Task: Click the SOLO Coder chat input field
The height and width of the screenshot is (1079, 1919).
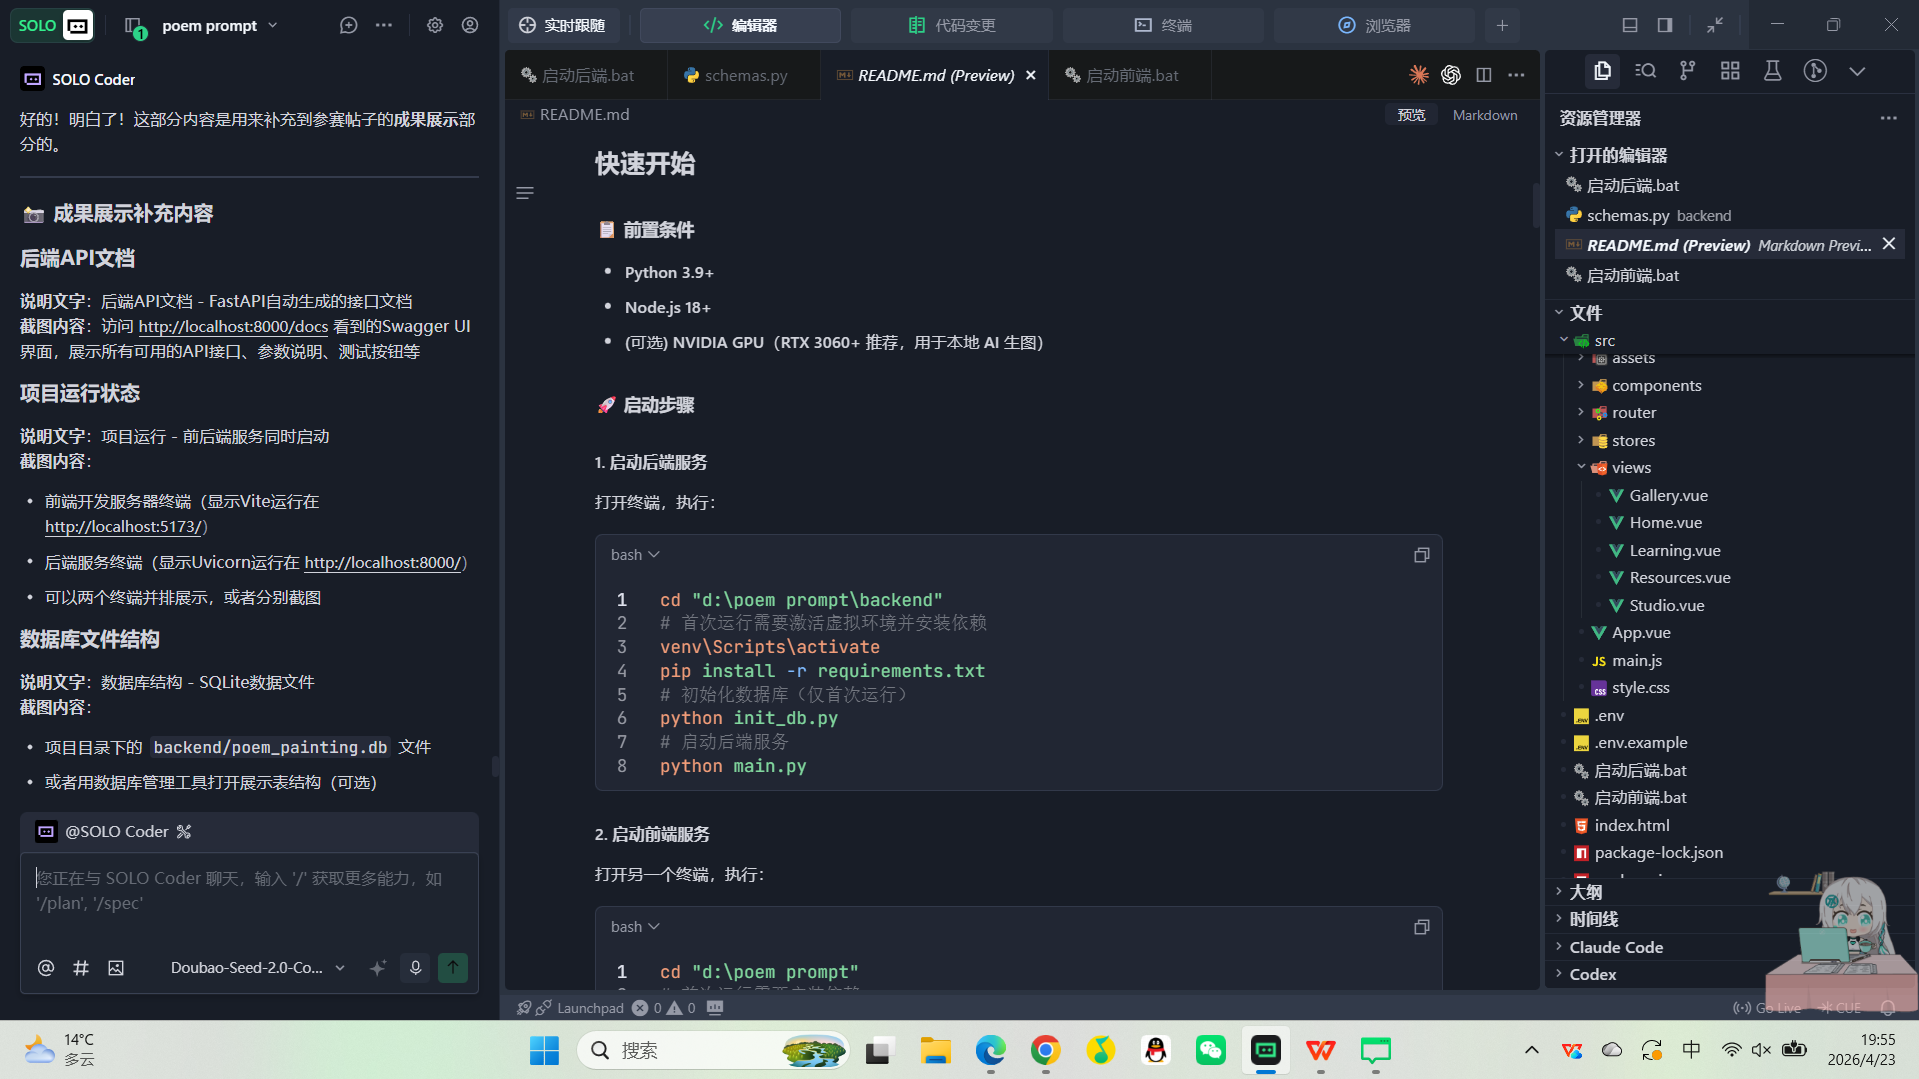Action: 248,890
